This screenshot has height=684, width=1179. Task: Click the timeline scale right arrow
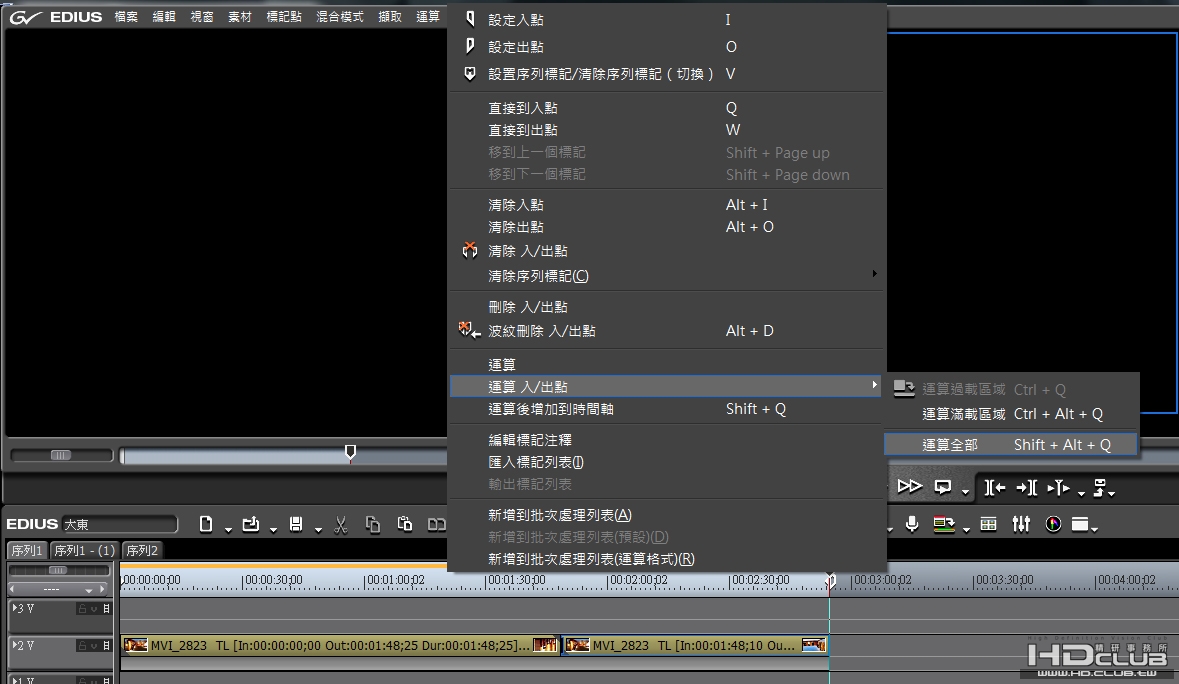tap(102, 589)
